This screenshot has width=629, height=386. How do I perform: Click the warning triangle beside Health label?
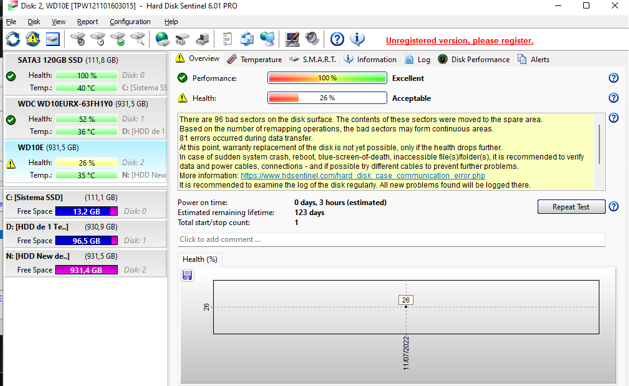pos(183,98)
